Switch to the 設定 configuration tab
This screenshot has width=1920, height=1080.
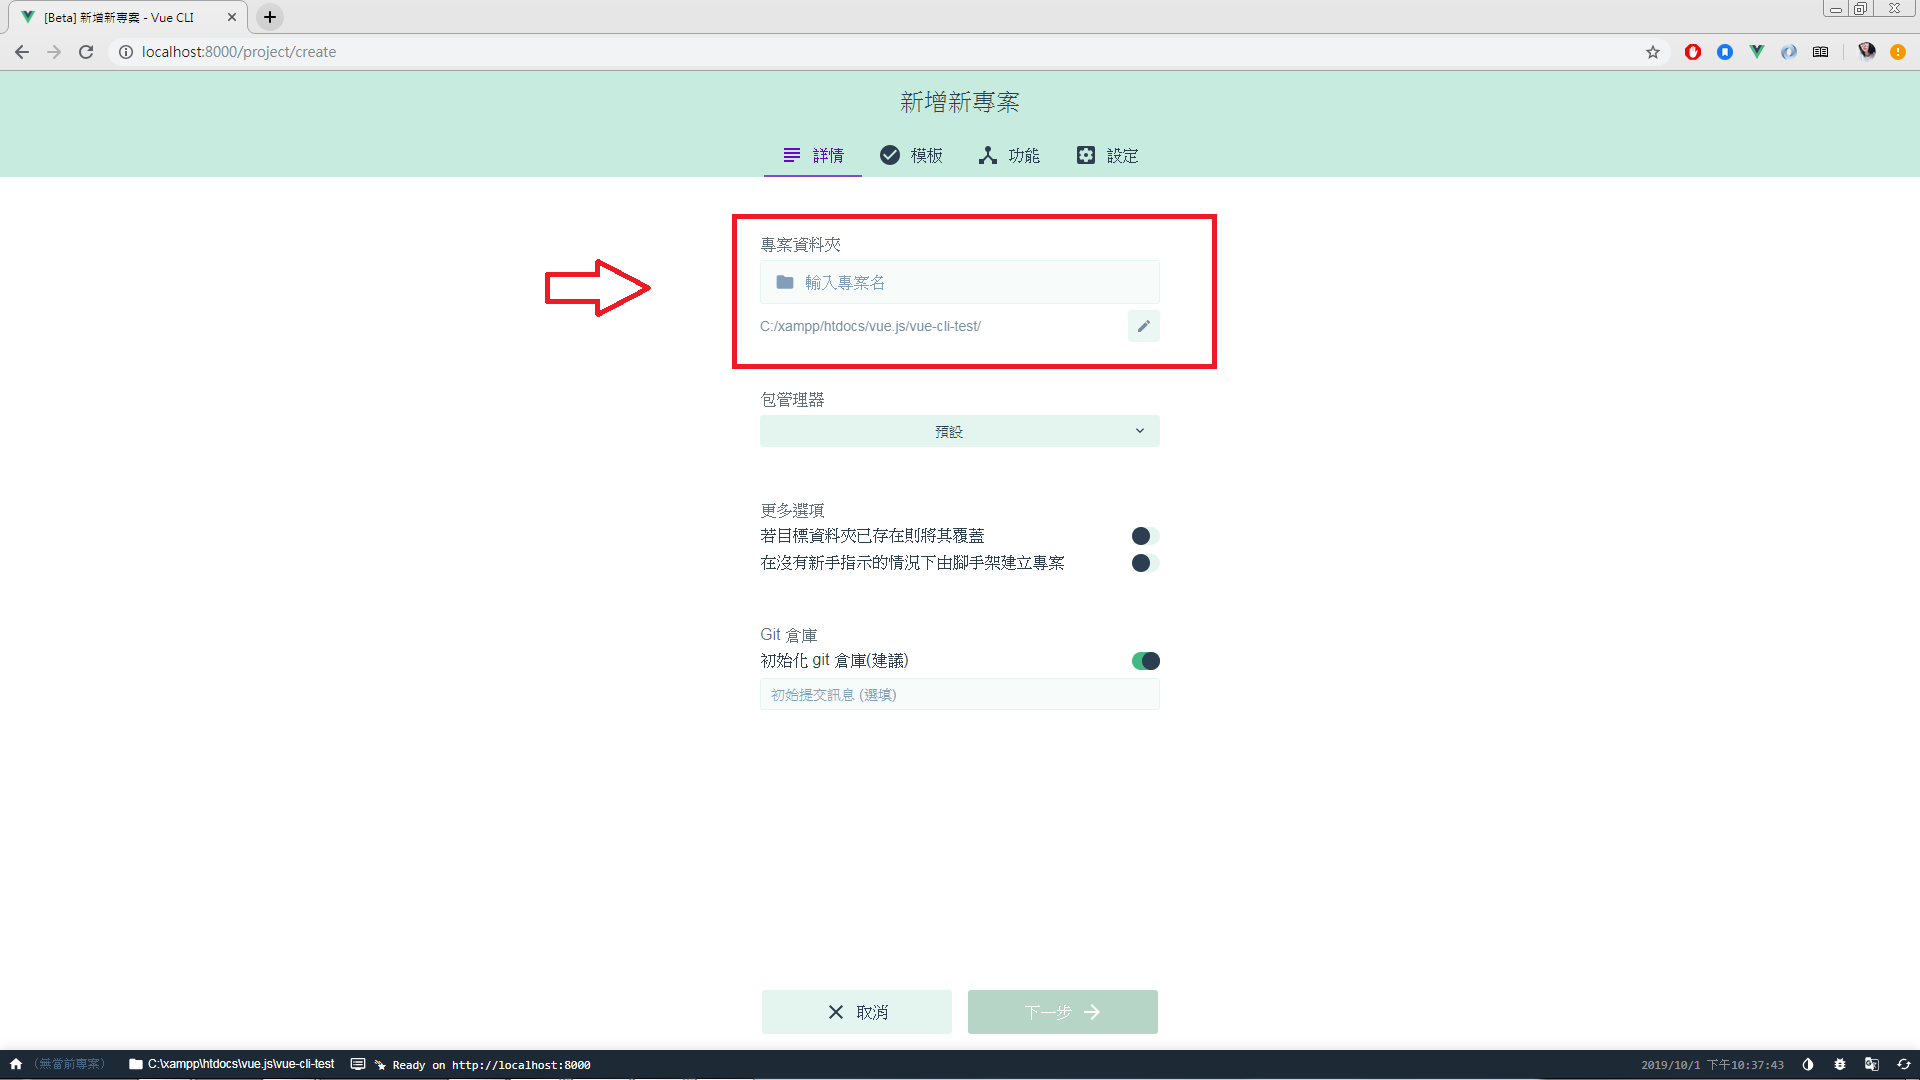[x=1108, y=155]
